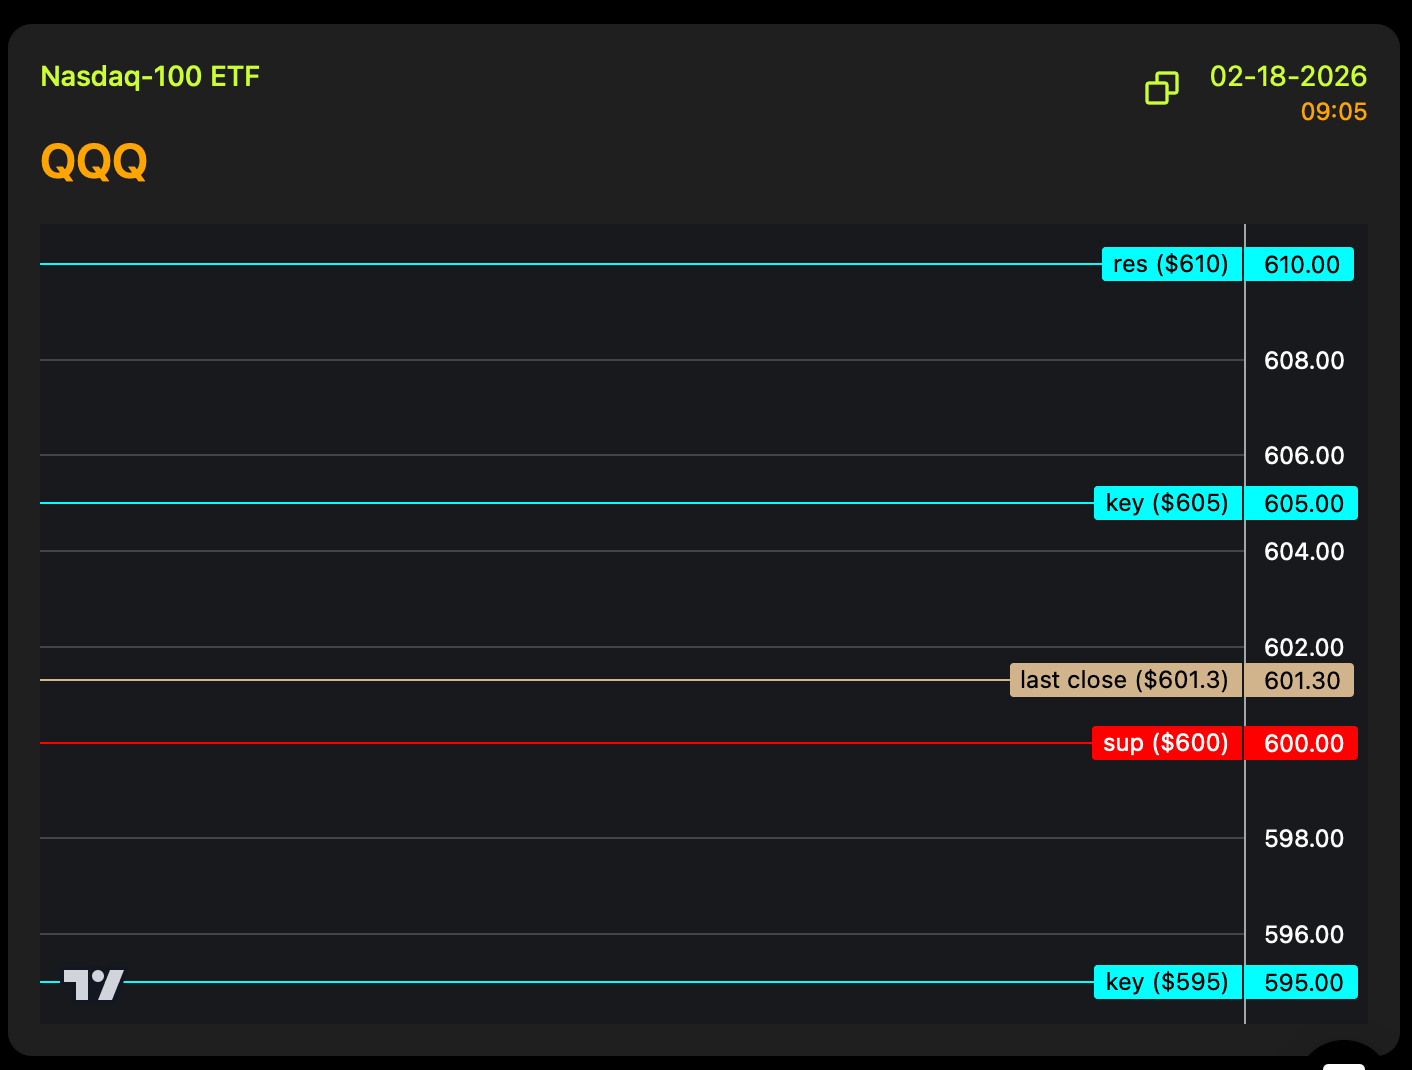Open the TradingView logo in chart corner

pyautogui.click(x=93, y=985)
